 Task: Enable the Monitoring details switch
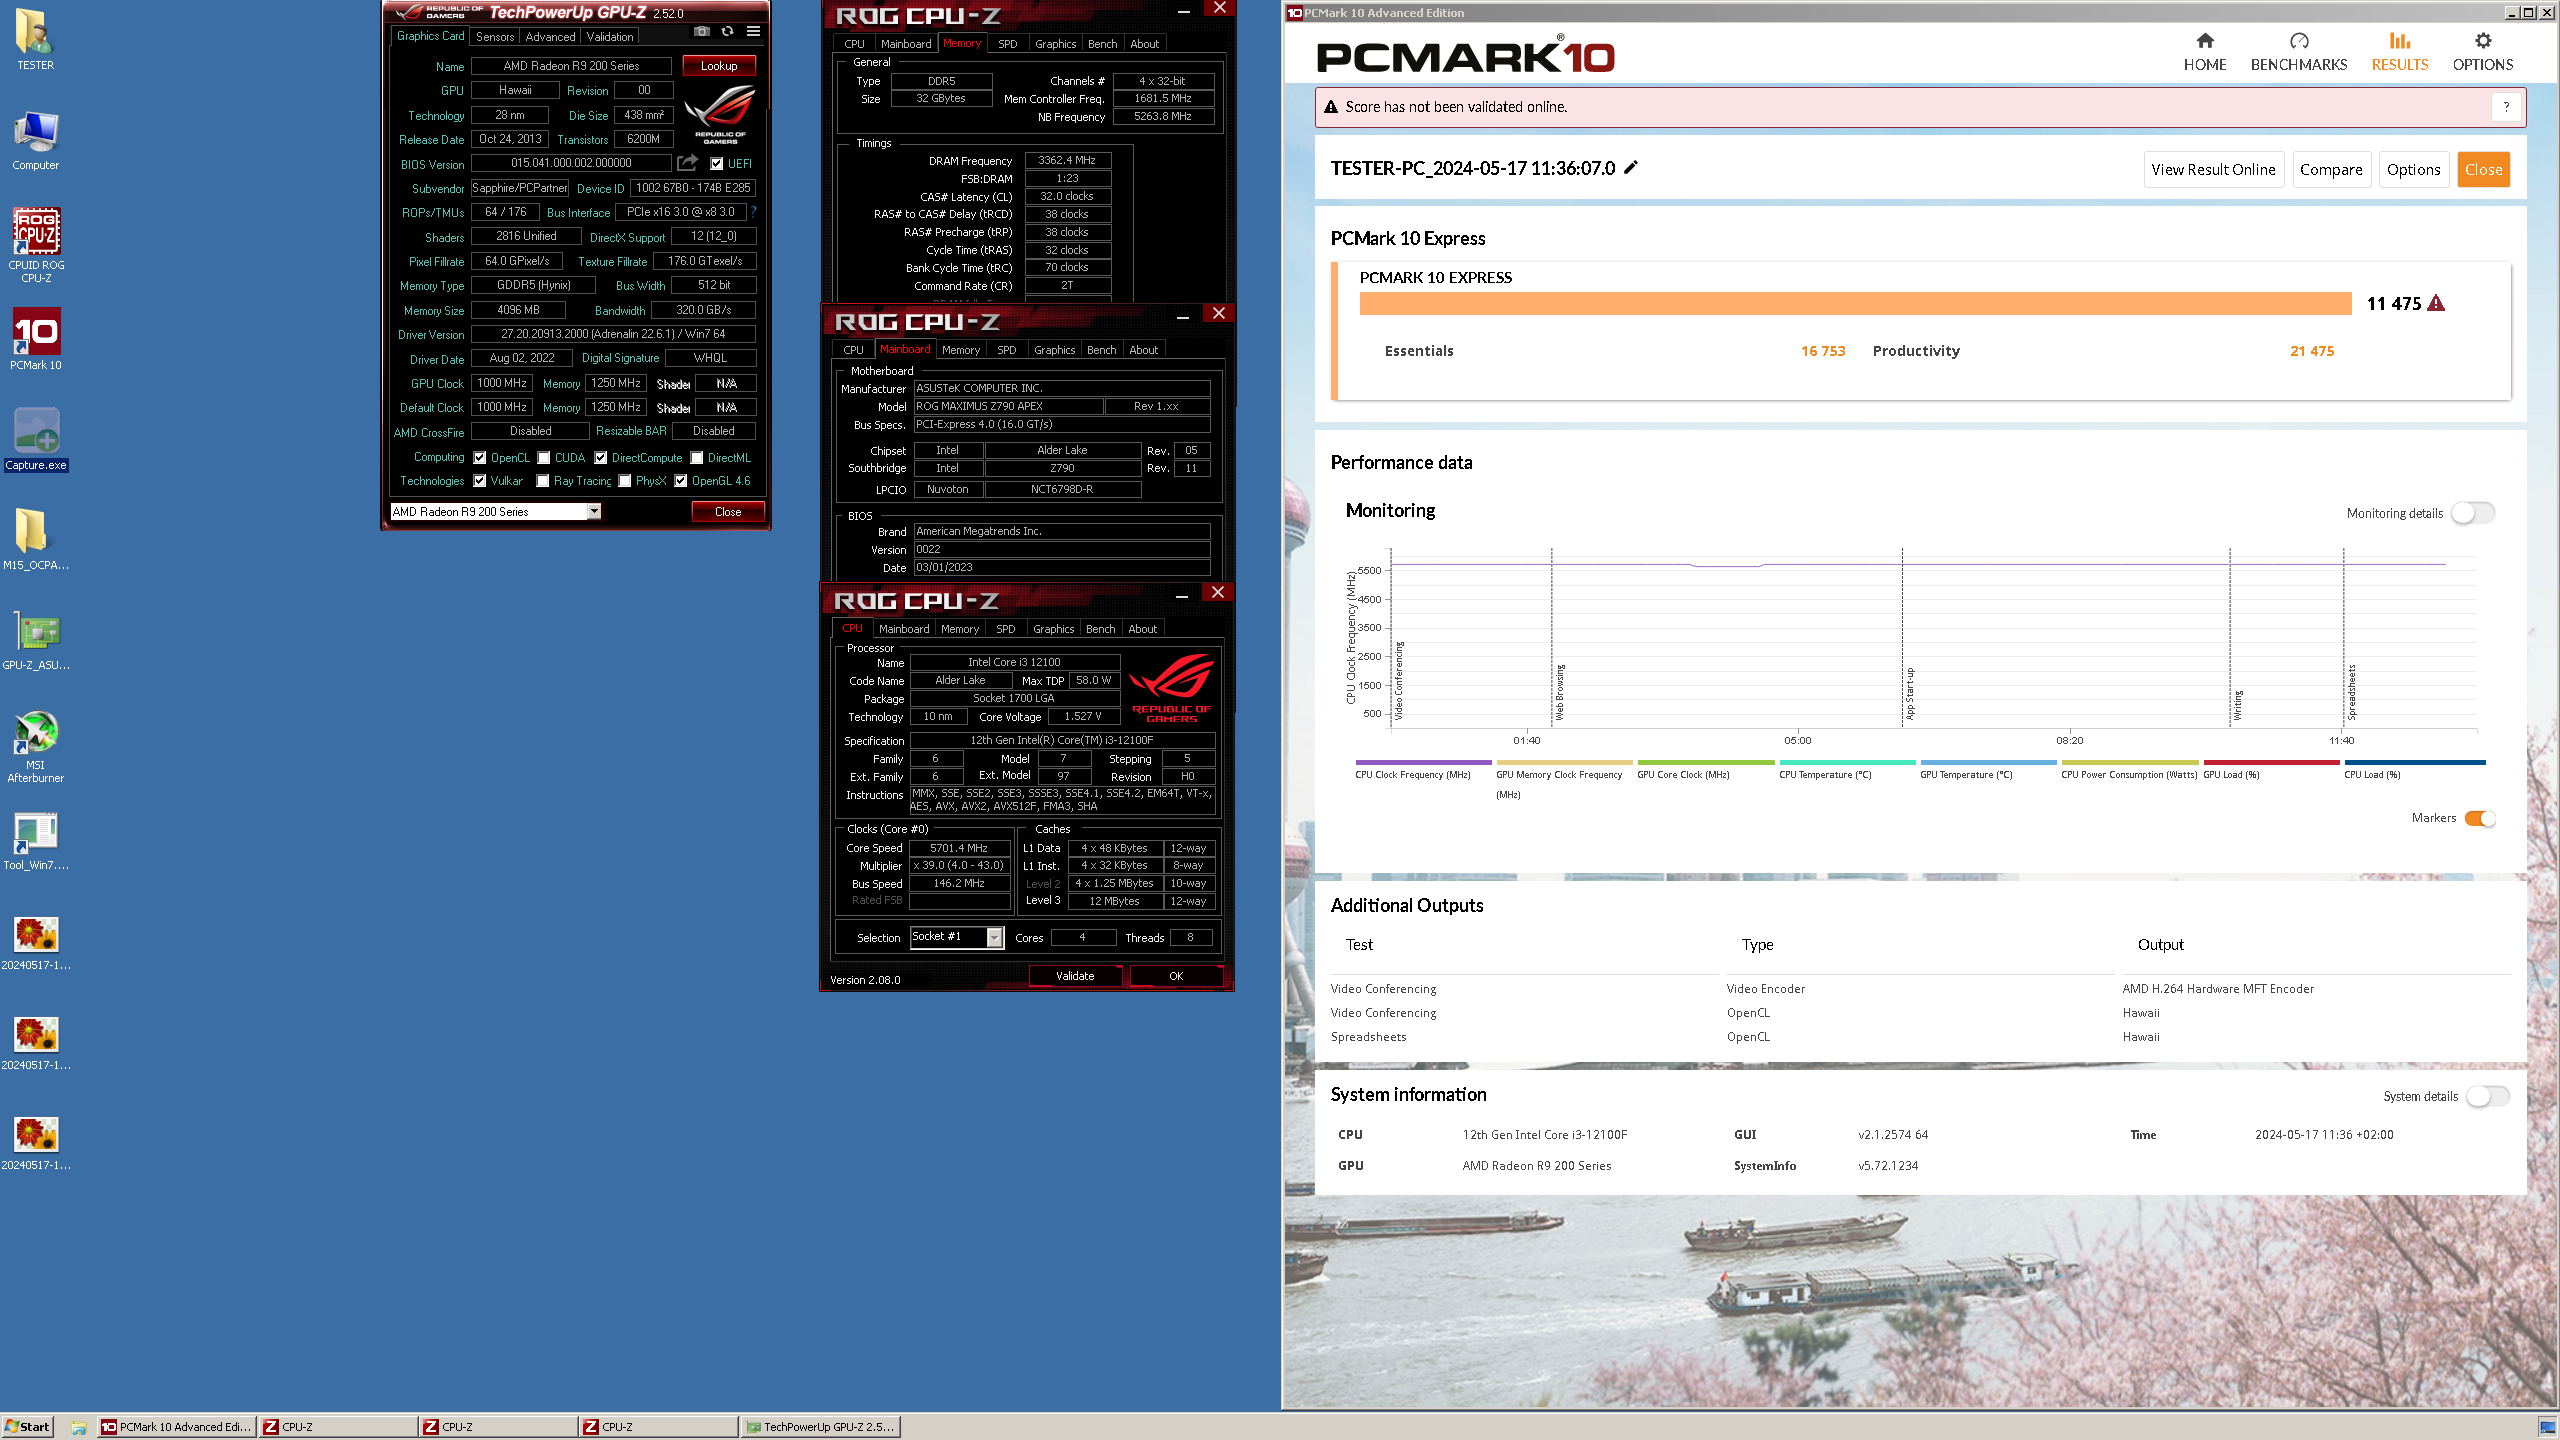[2473, 513]
